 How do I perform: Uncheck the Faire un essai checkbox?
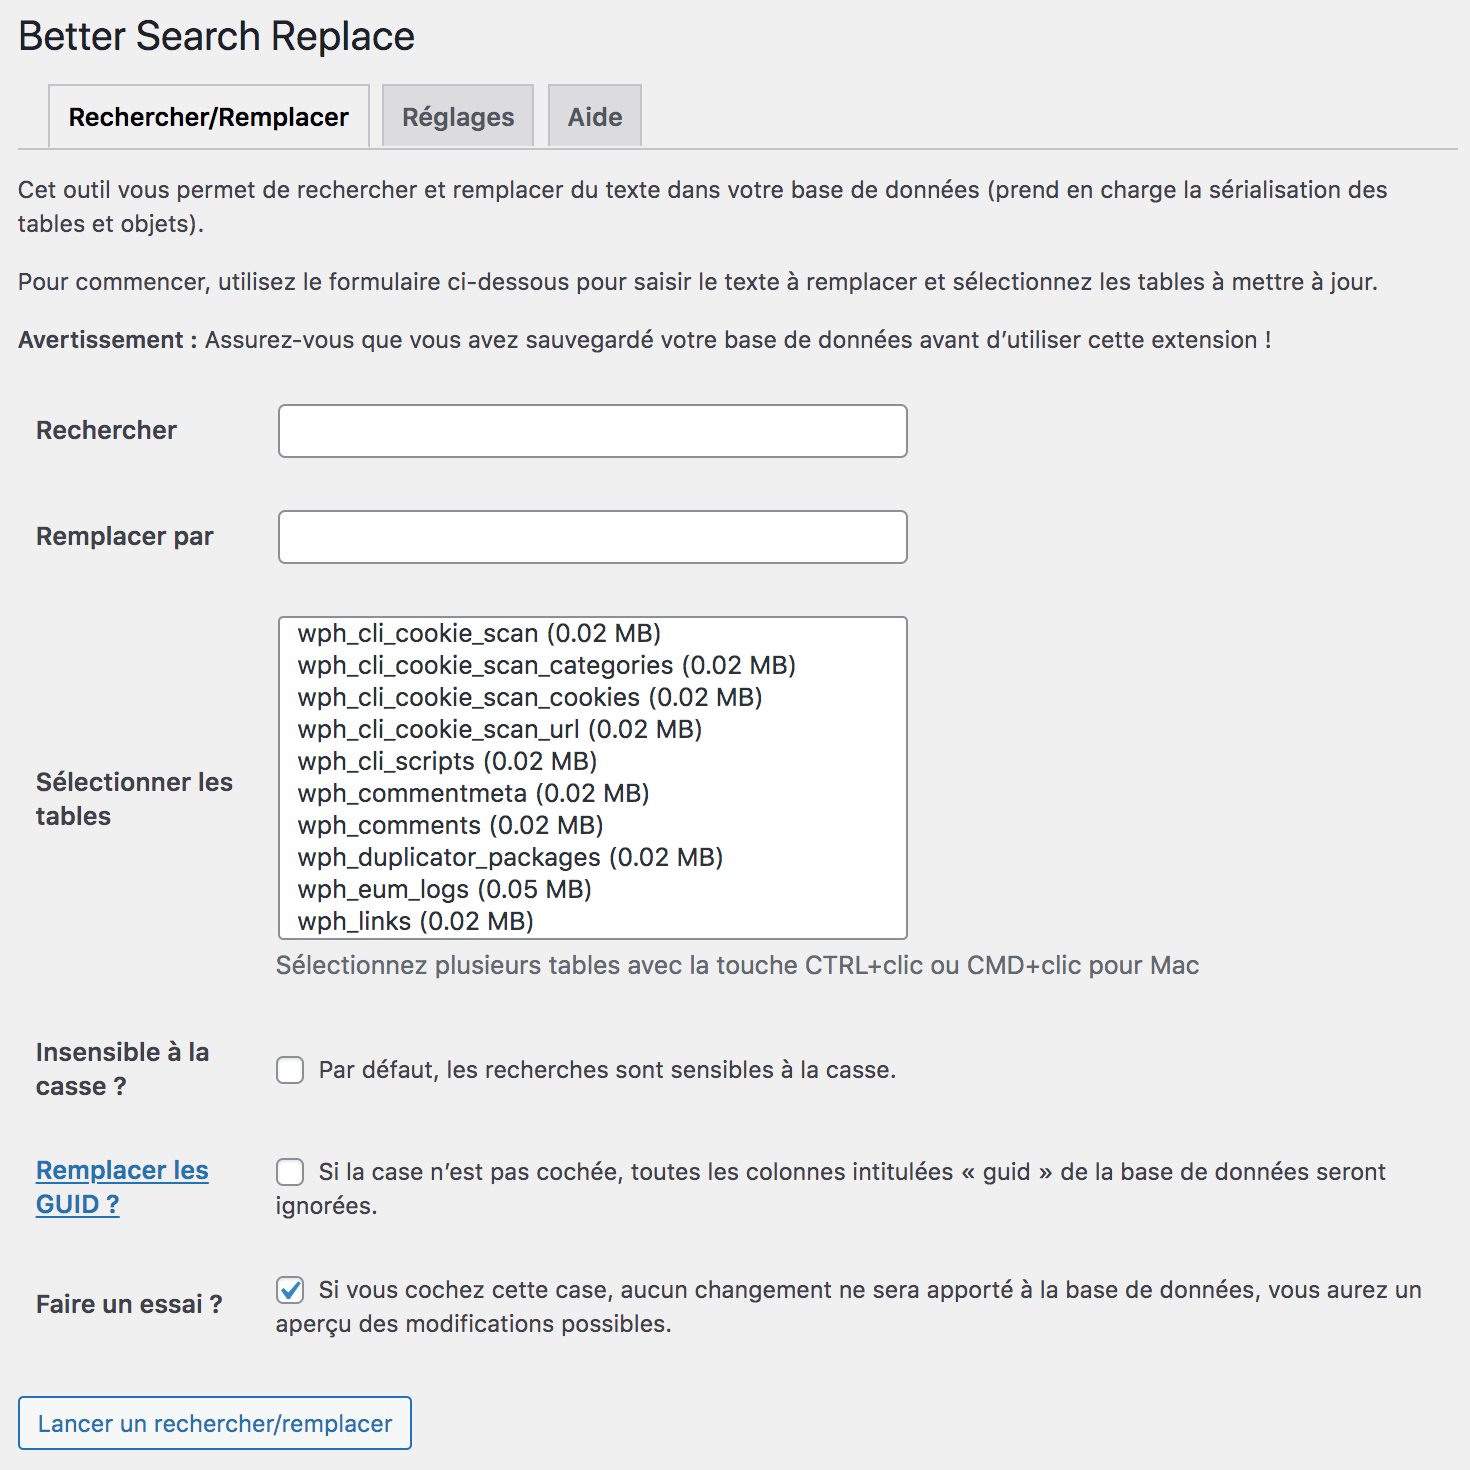[289, 1291]
